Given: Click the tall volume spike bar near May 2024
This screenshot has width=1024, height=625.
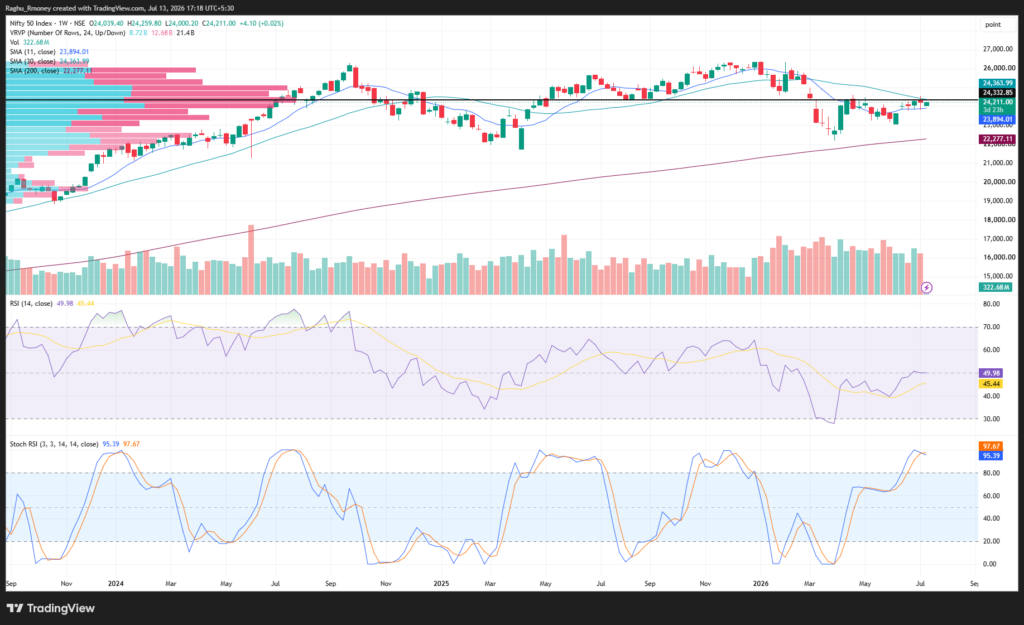Looking at the screenshot, I should pyautogui.click(x=251, y=259).
